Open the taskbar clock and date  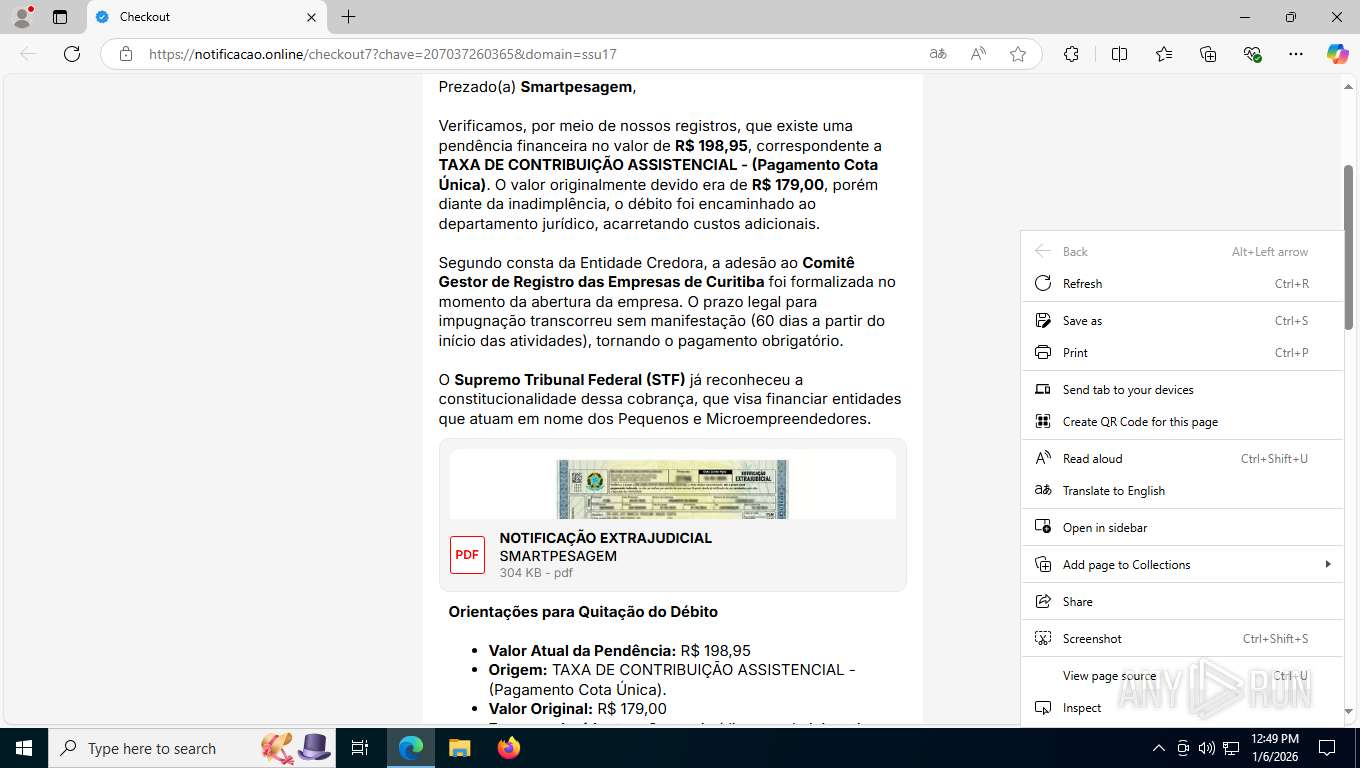[x=1274, y=748]
